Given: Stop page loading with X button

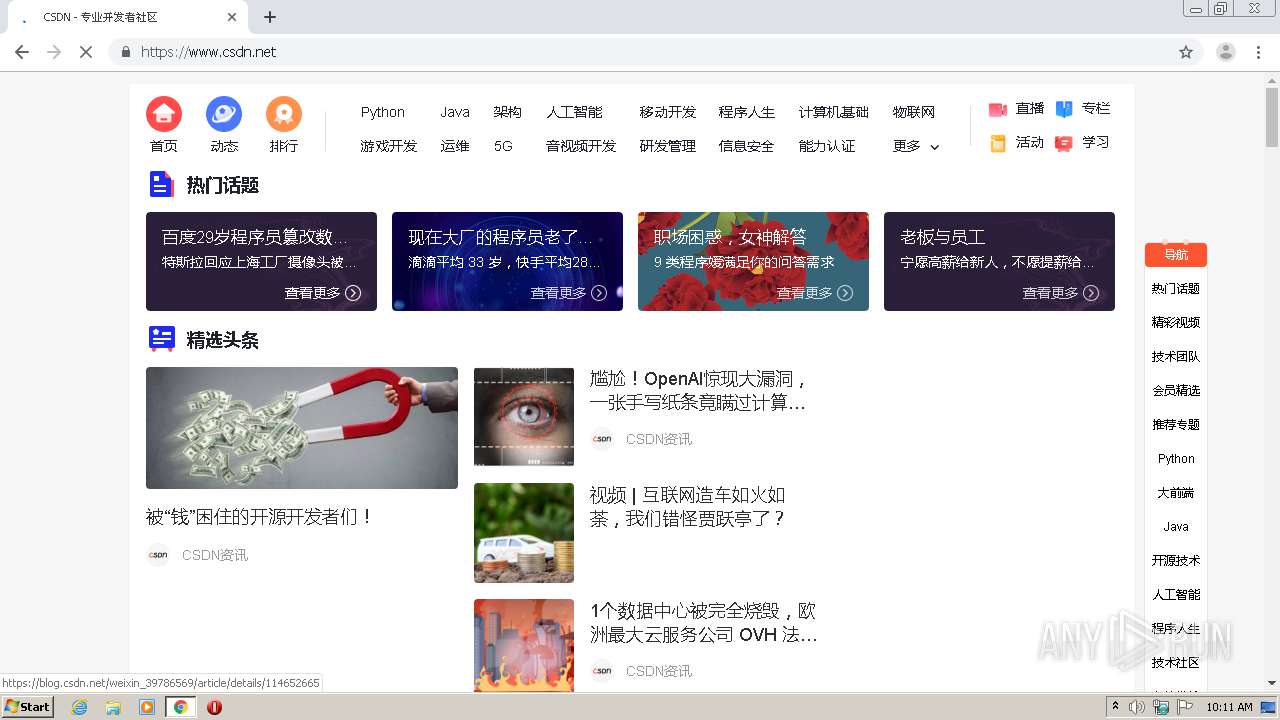Looking at the screenshot, I should pos(86,52).
